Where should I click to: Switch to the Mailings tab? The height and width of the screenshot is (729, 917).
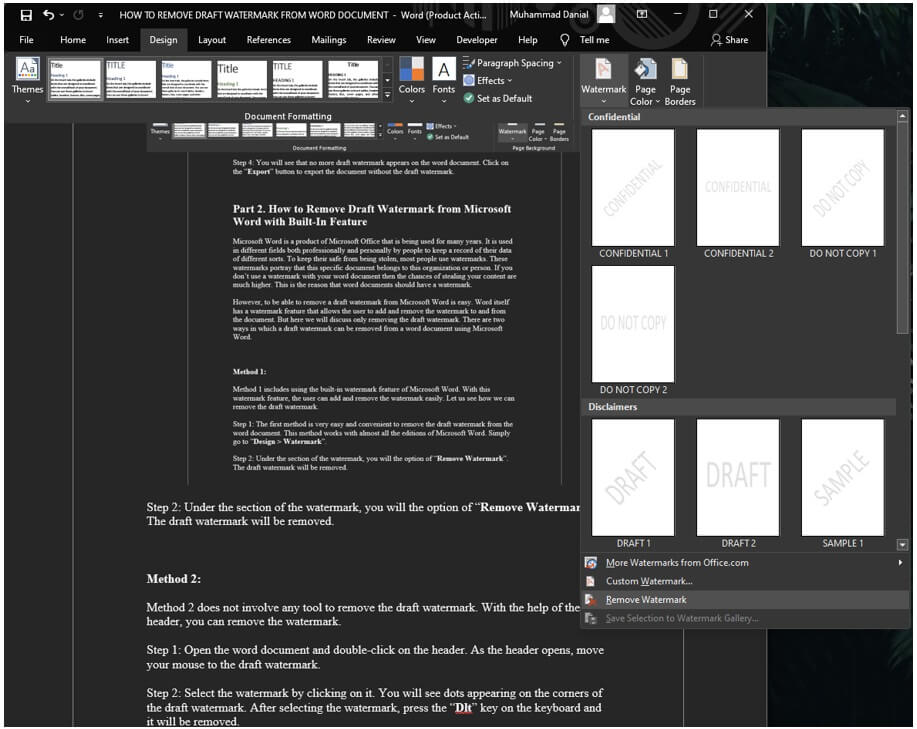330,40
